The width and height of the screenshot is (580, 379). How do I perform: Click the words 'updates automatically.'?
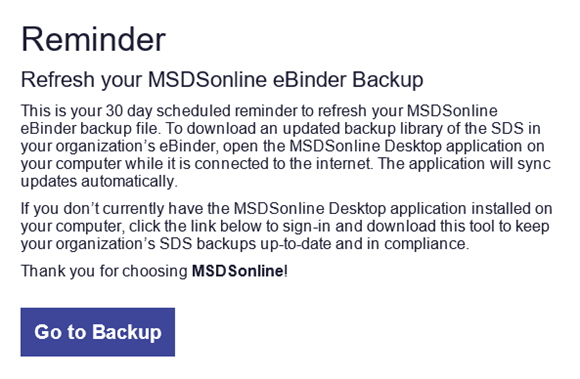[99, 182]
